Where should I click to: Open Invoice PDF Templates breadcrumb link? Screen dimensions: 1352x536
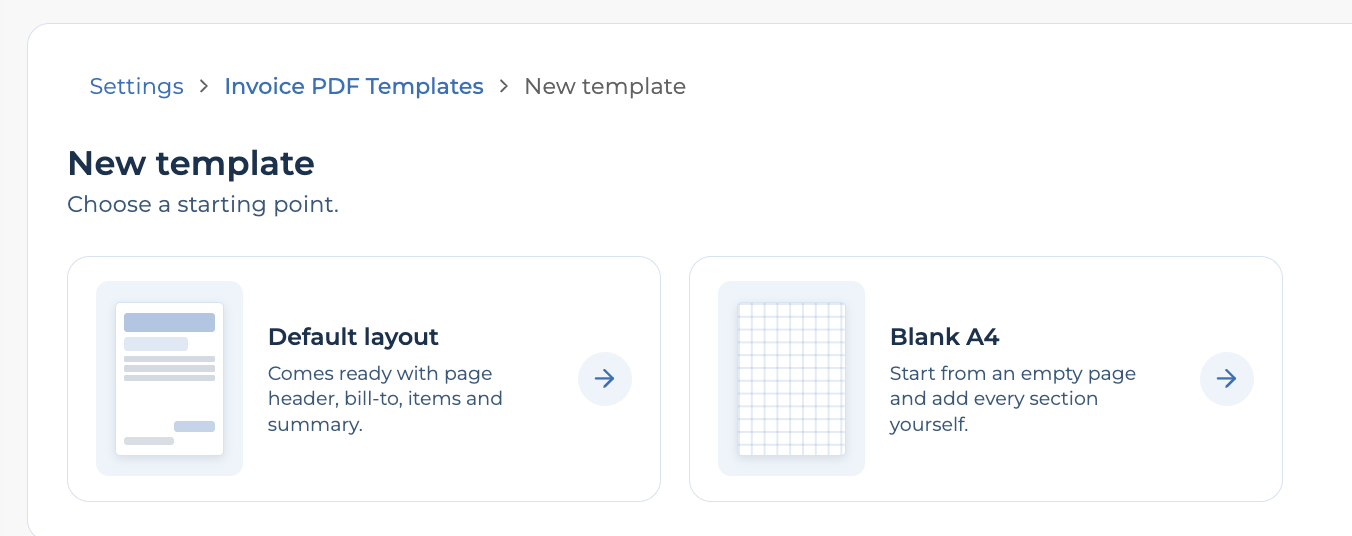pos(354,86)
